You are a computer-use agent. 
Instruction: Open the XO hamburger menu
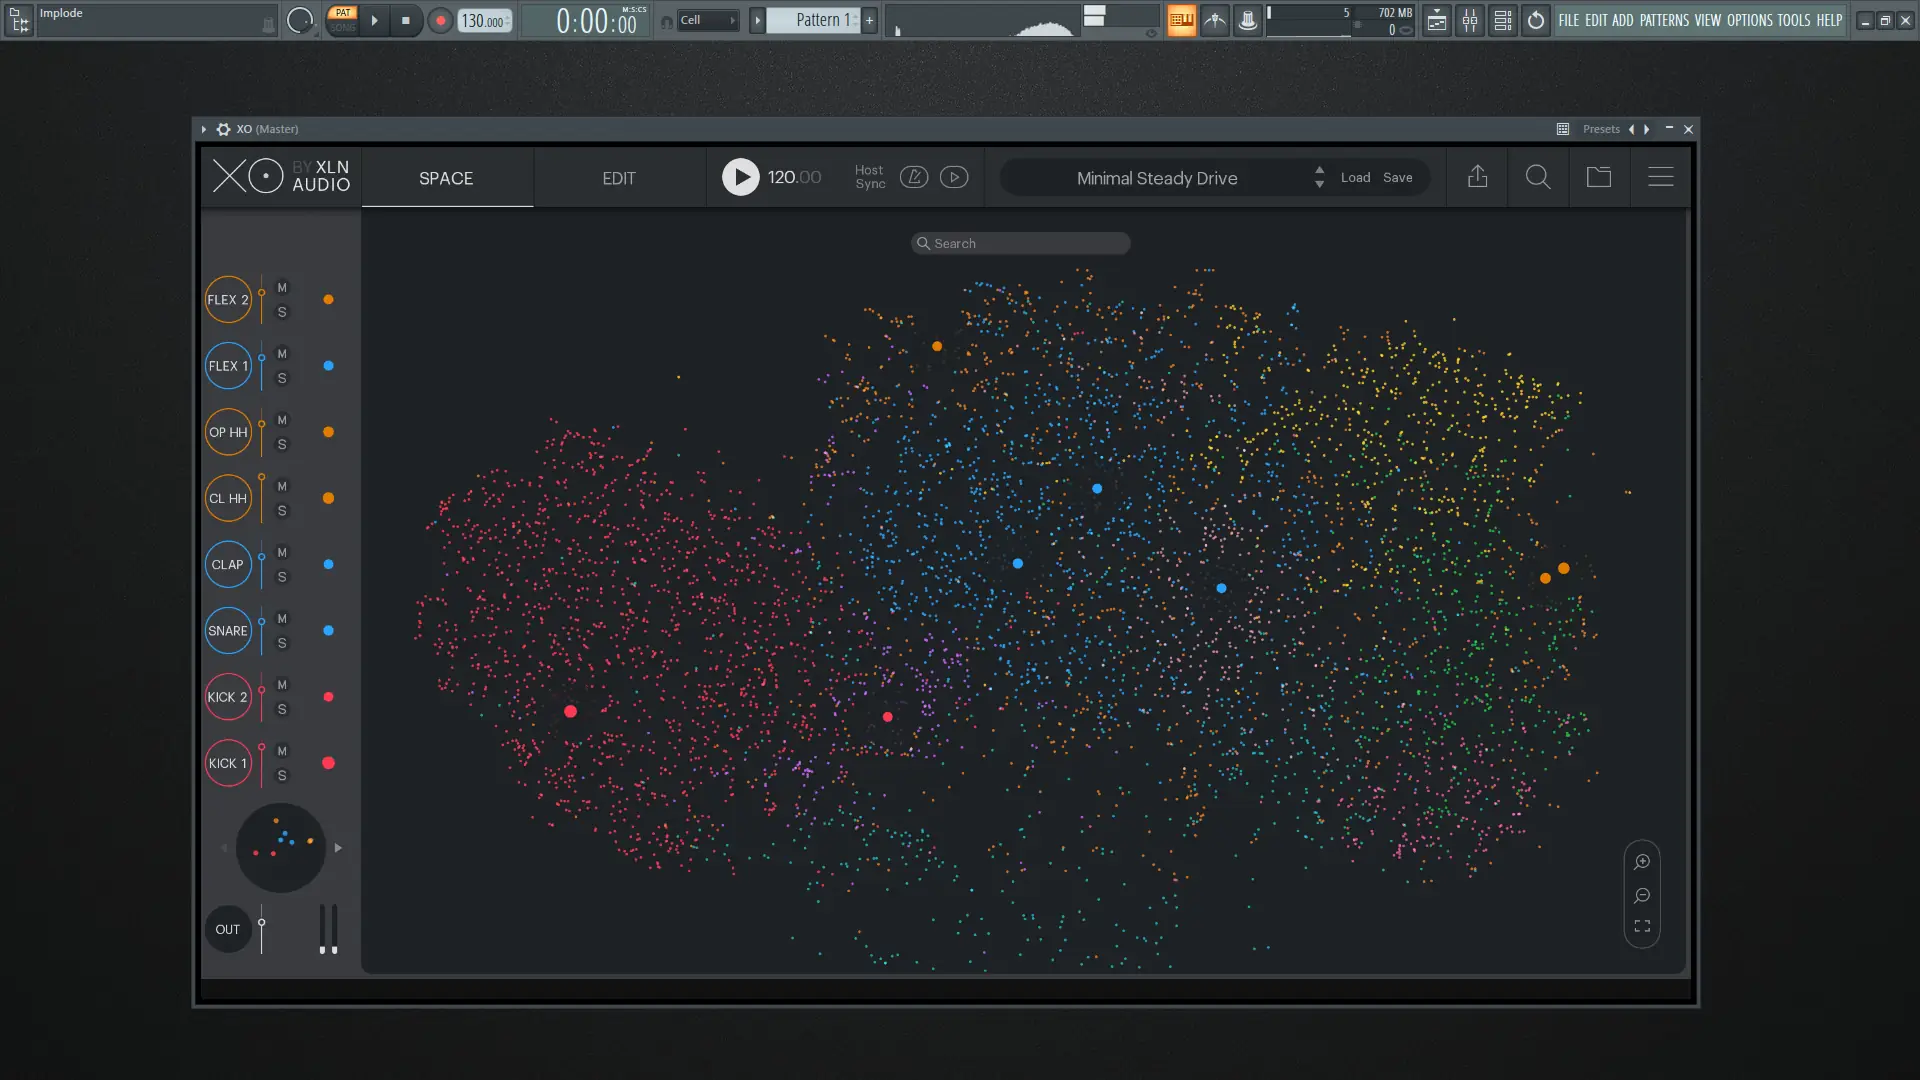point(1660,177)
